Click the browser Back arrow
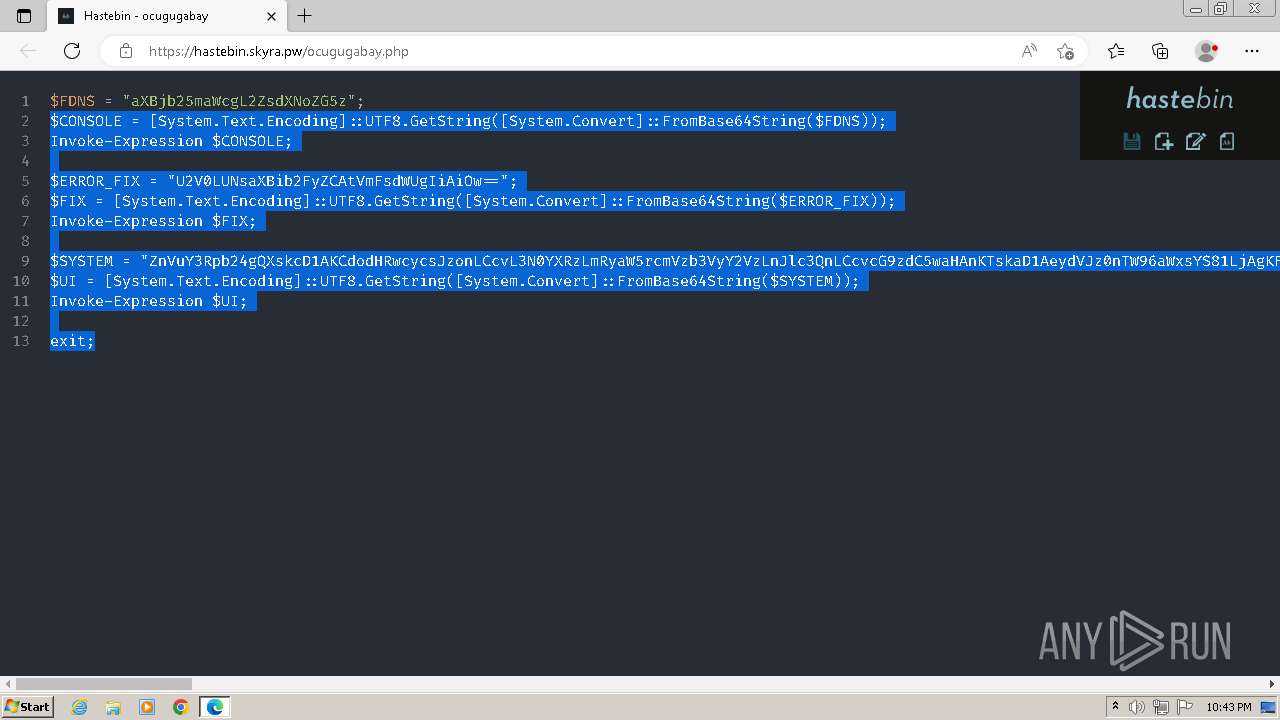The height and width of the screenshot is (720, 1280). [28, 51]
